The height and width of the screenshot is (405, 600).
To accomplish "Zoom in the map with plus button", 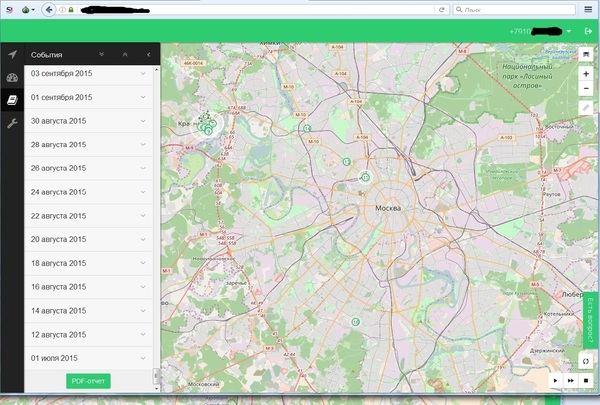I will [585, 74].
